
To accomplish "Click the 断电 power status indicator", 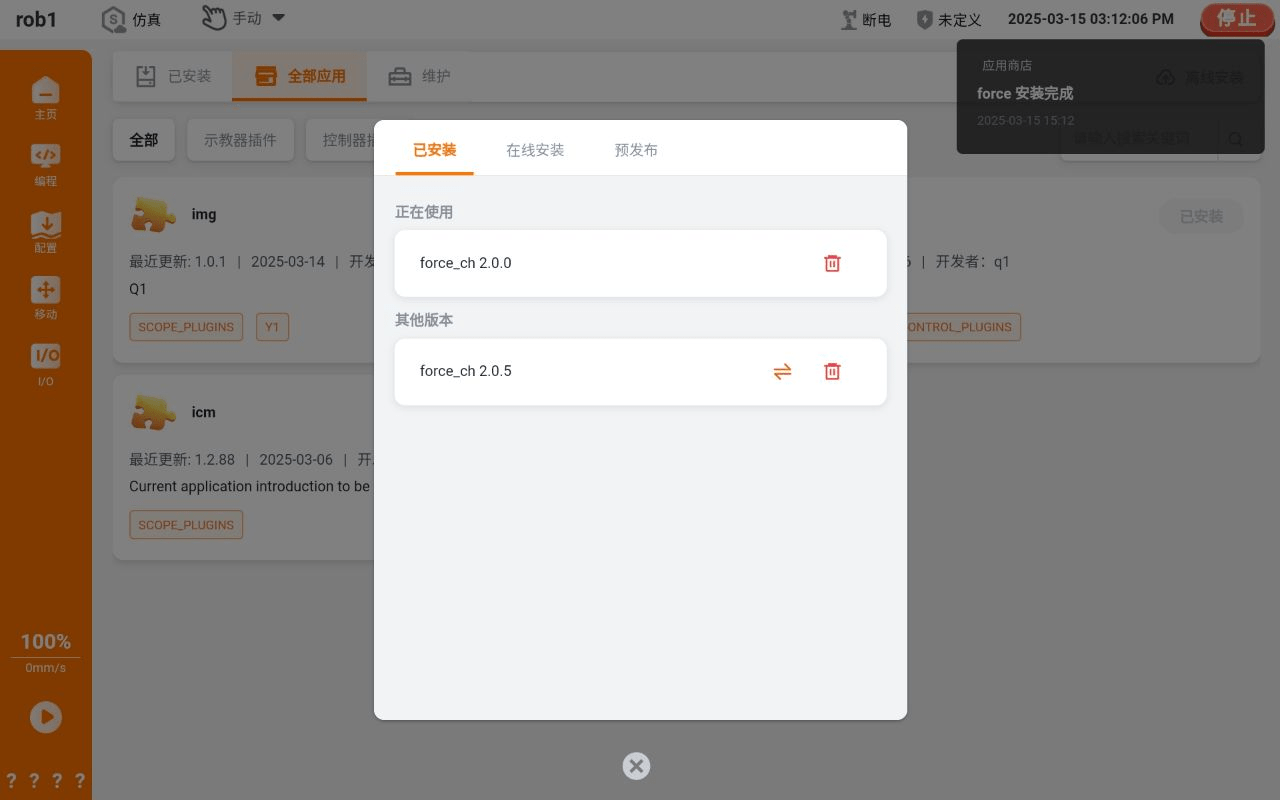I will tap(866, 19).
